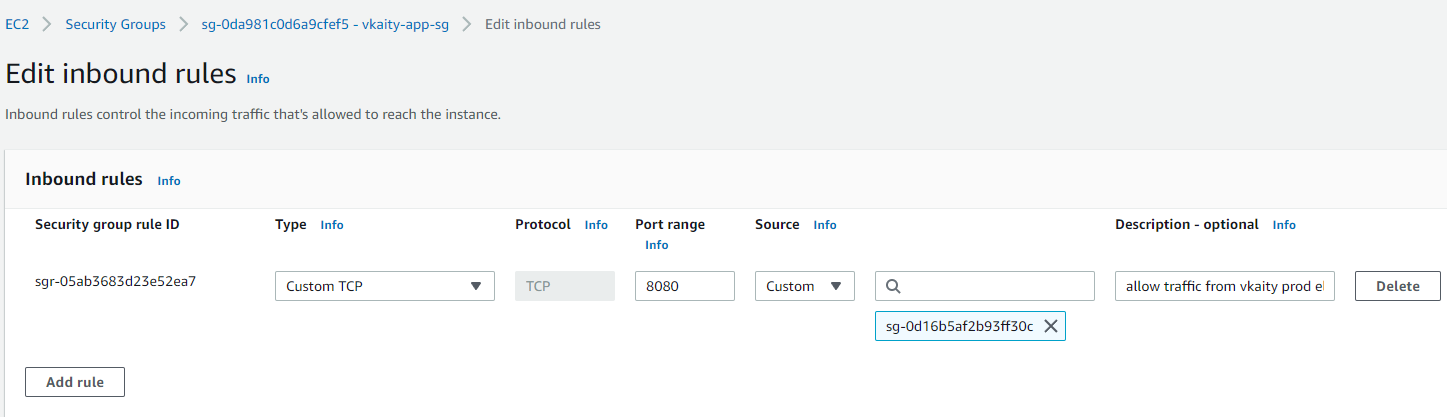Screen dimensions: 1447x417
Task: Click the Add rule button
Action: click(75, 382)
